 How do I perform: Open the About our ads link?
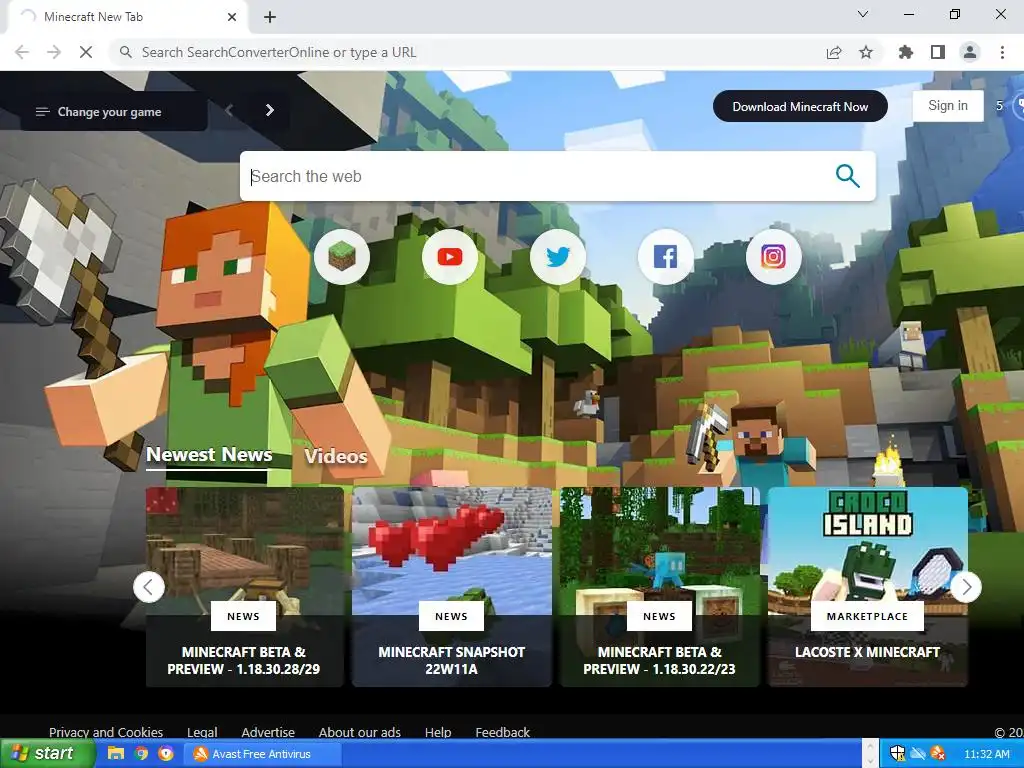tap(359, 732)
